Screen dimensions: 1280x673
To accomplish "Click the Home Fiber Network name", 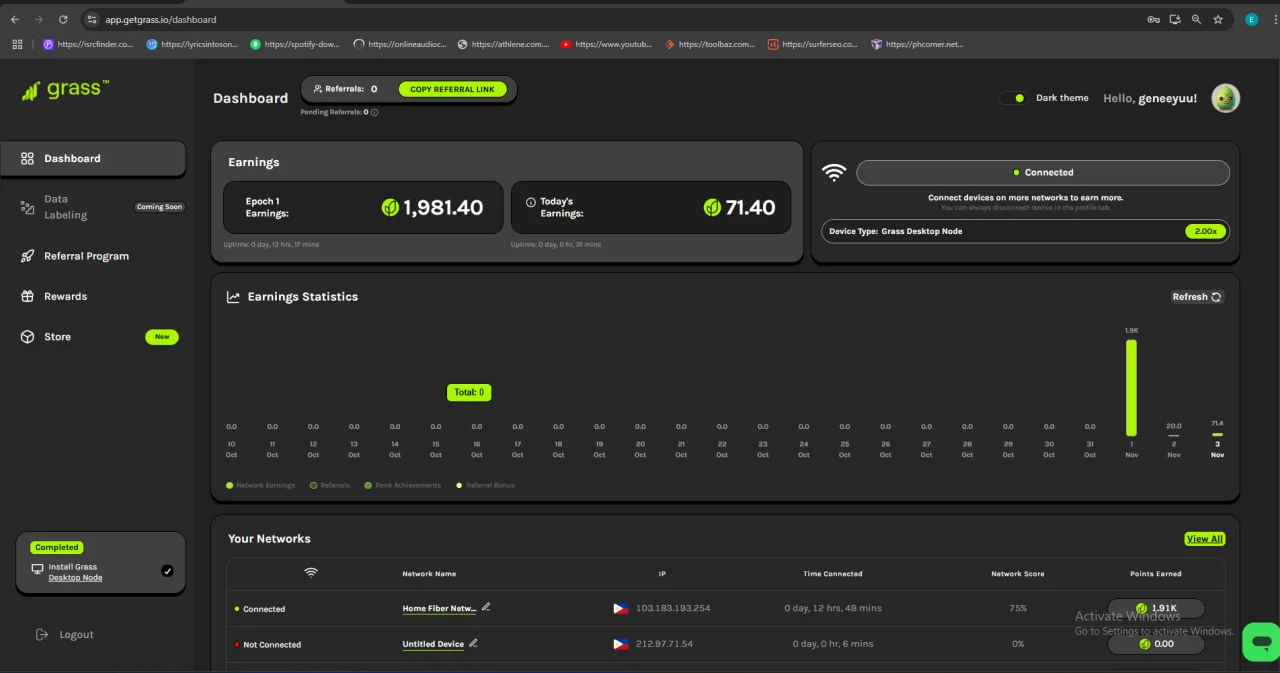I will (439, 608).
